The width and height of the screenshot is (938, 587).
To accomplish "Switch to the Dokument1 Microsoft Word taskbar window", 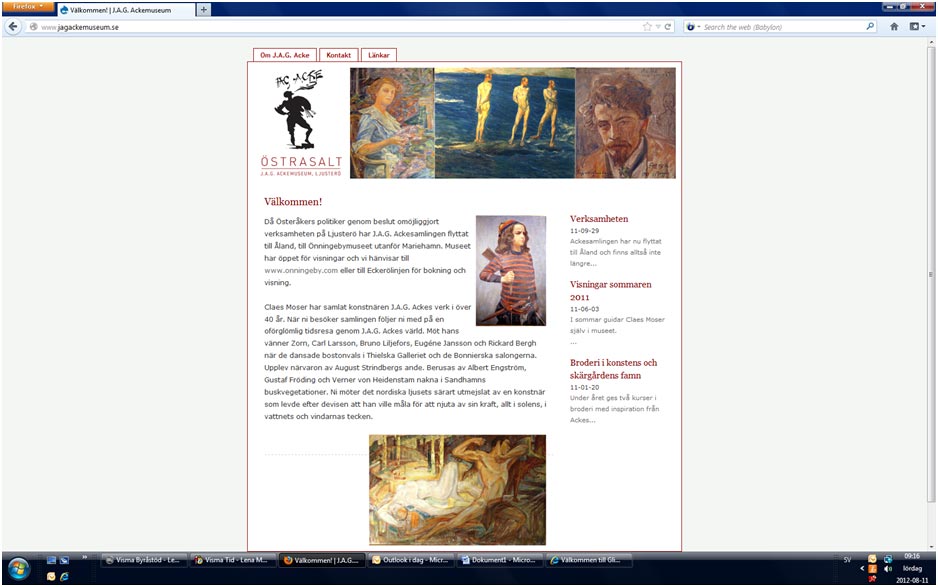I will click(x=500, y=560).
